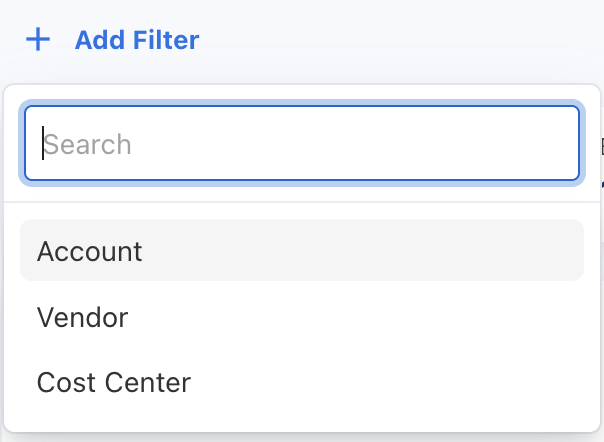Hit the Add Filter plus sign
604x442 pixels.
point(38,40)
